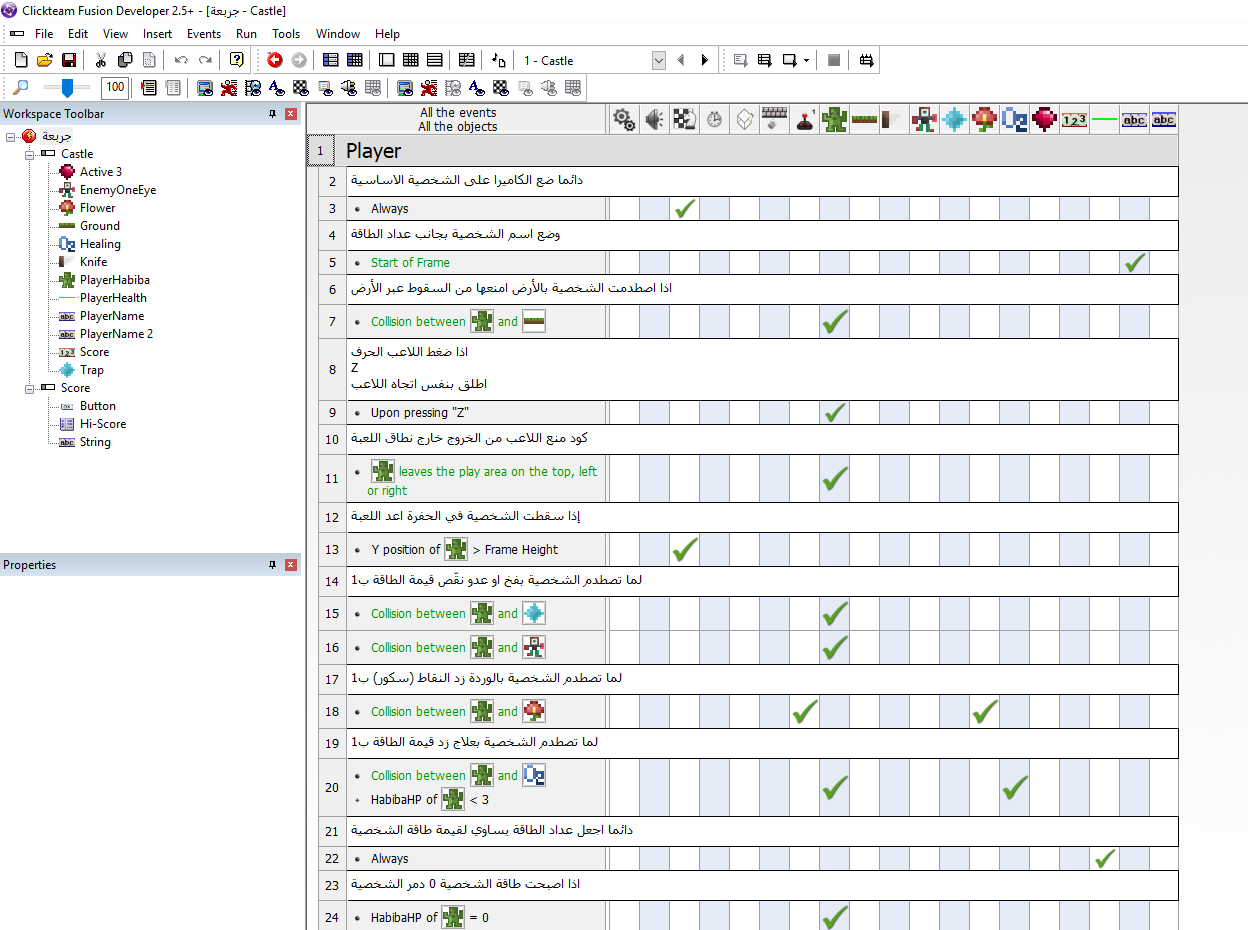The image size is (1248, 930).
Task: Save the application using the floppy icon
Action: 69,60
